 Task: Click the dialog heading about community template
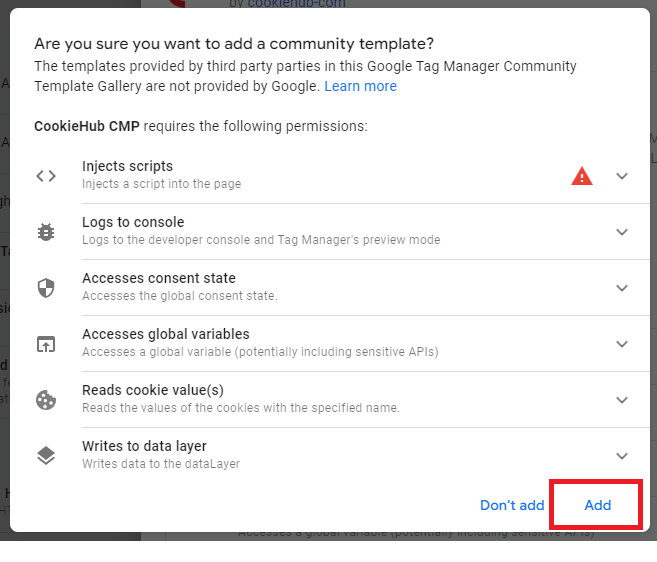tap(234, 44)
